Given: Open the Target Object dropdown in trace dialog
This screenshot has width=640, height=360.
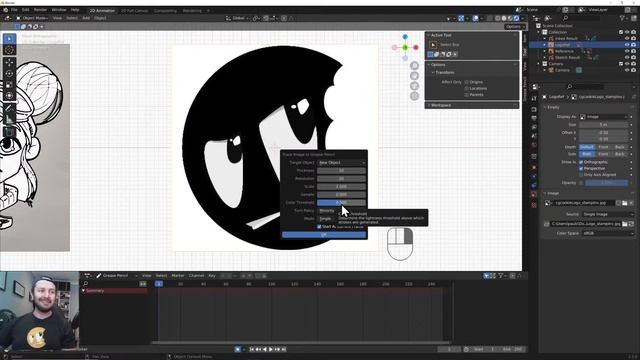Looking at the screenshot, I should coord(342,162).
